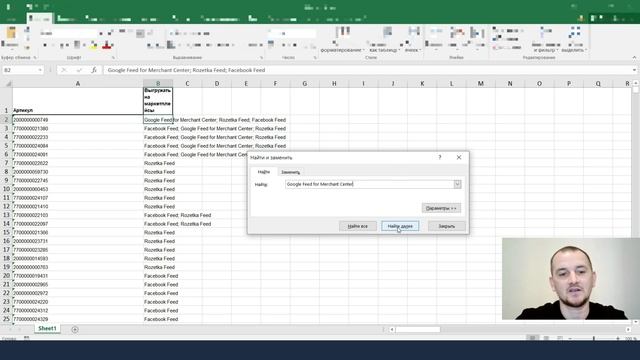
Task: Open the Alignment group dialog launcher
Action: pyautogui.click(x=261, y=58)
